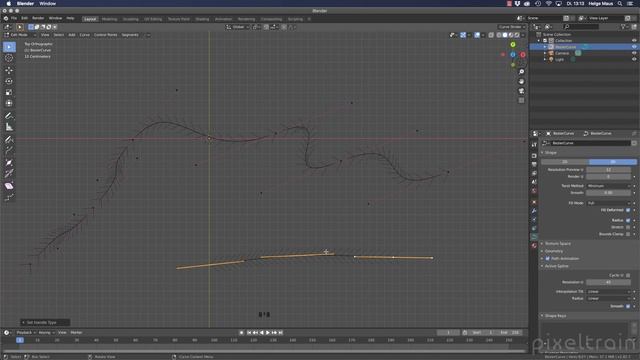Activate the Rotate tool

[9, 81]
